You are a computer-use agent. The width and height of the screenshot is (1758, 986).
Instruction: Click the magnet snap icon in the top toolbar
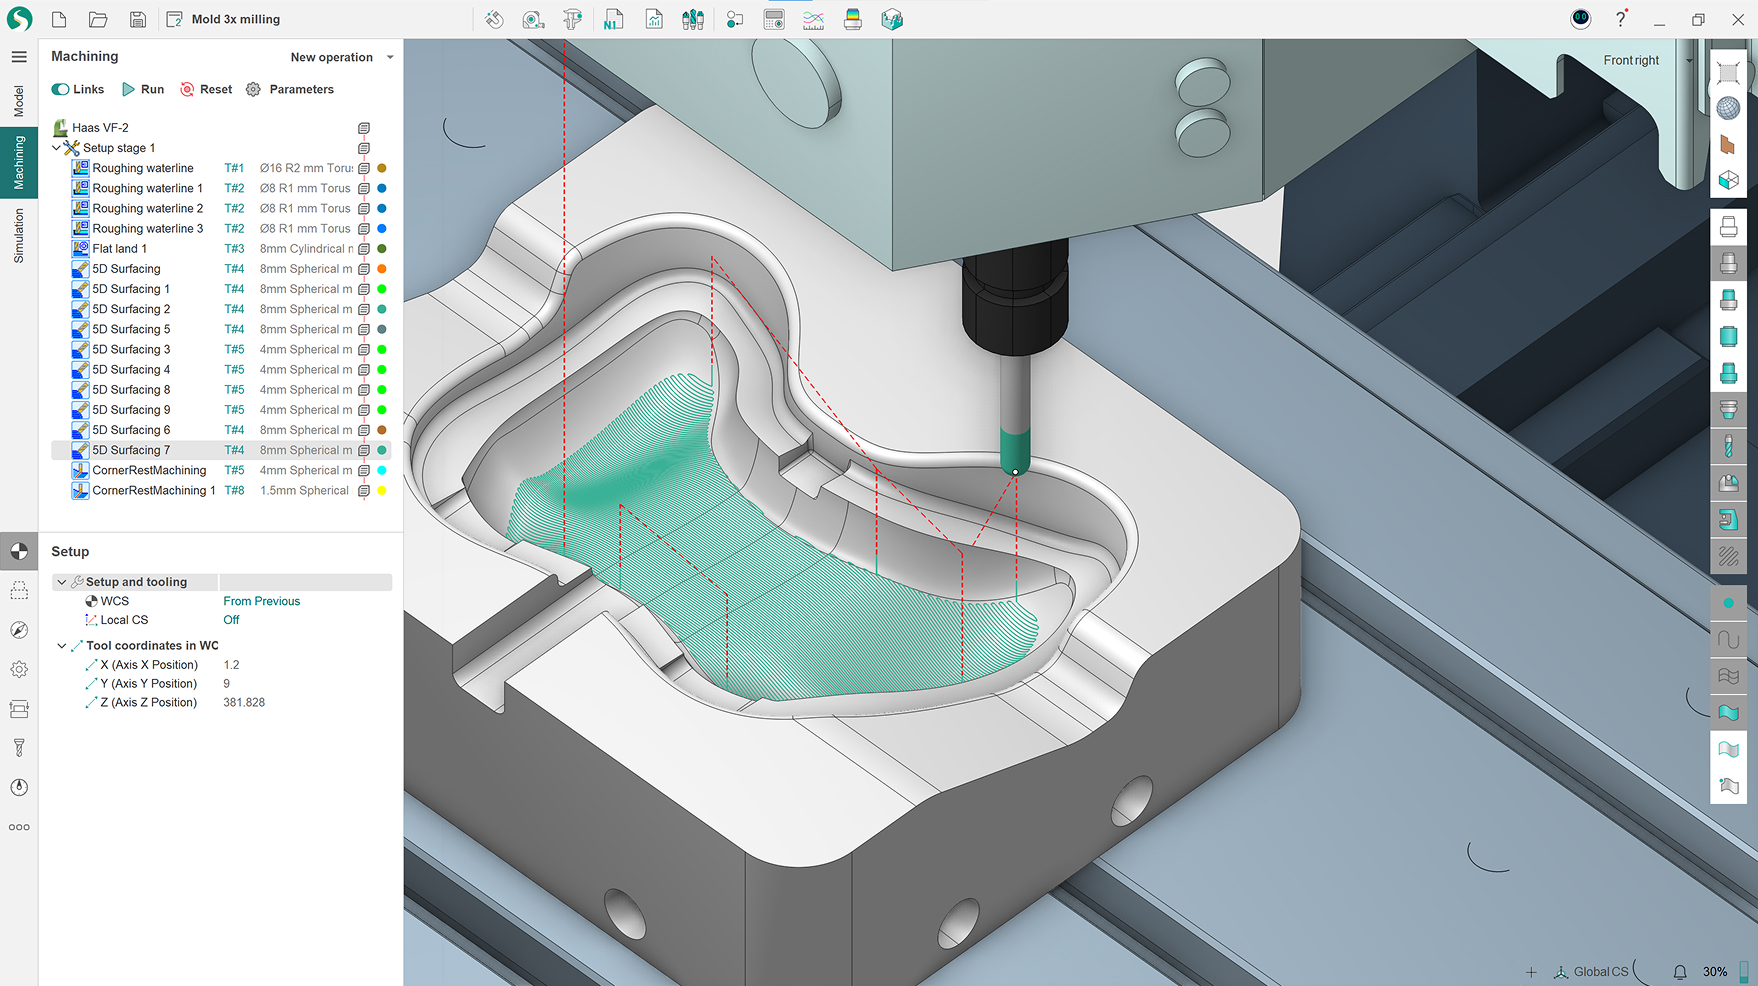pos(494,19)
